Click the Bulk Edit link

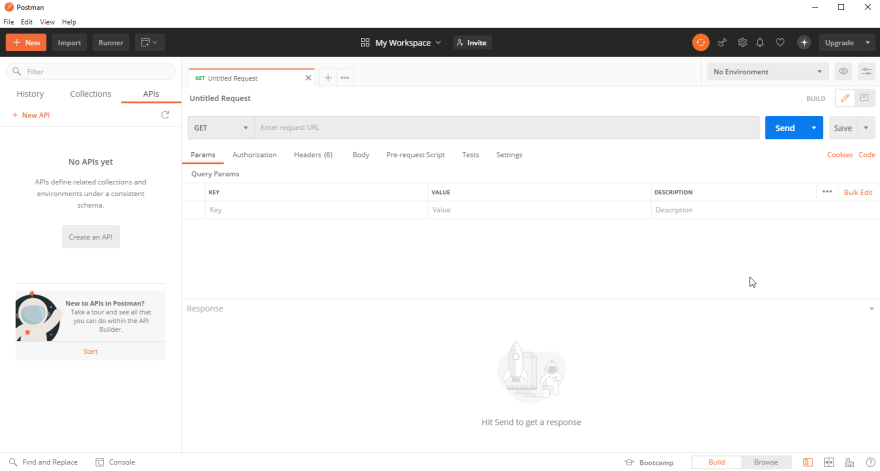[858, 192]
